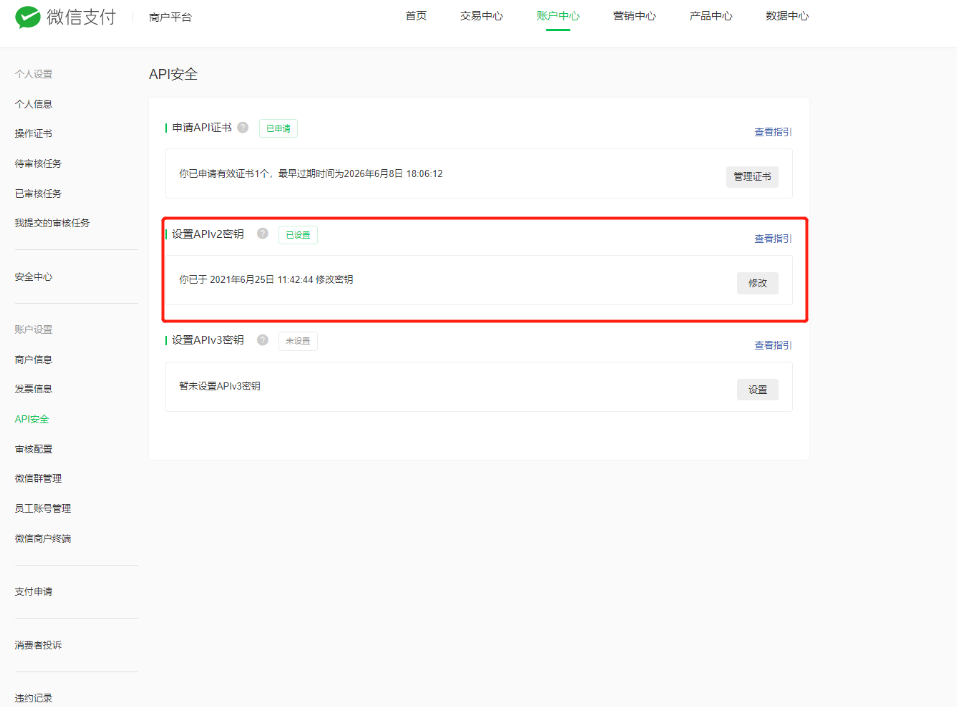The width and height of the screenshot is (957, 707).
Task: Click the WeChat Pay logo icon
Action: pos(28,17)
